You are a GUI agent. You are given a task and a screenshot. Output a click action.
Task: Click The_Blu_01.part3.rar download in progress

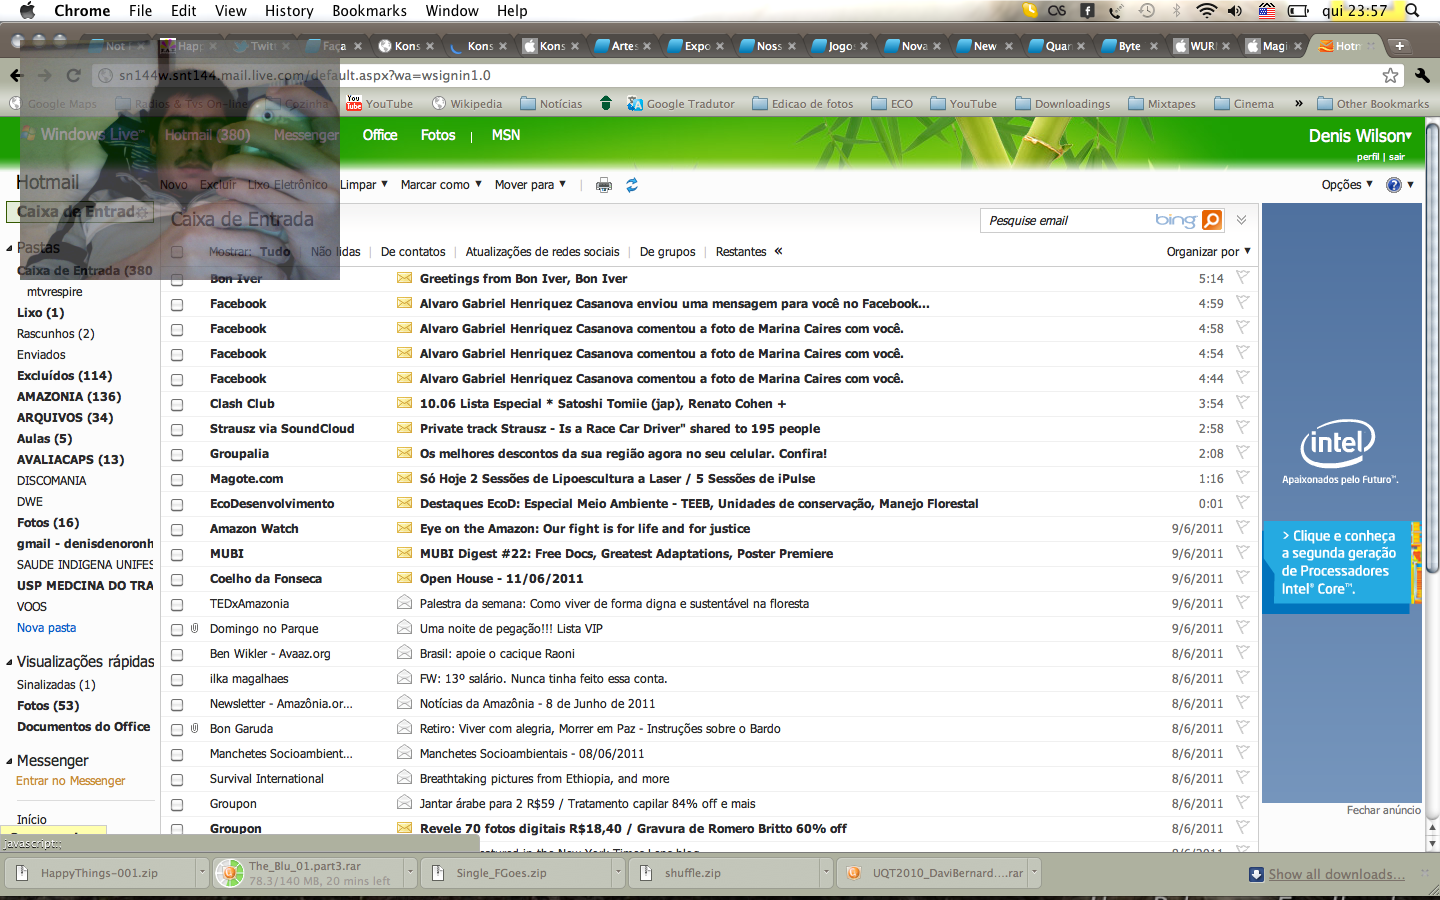310,873
